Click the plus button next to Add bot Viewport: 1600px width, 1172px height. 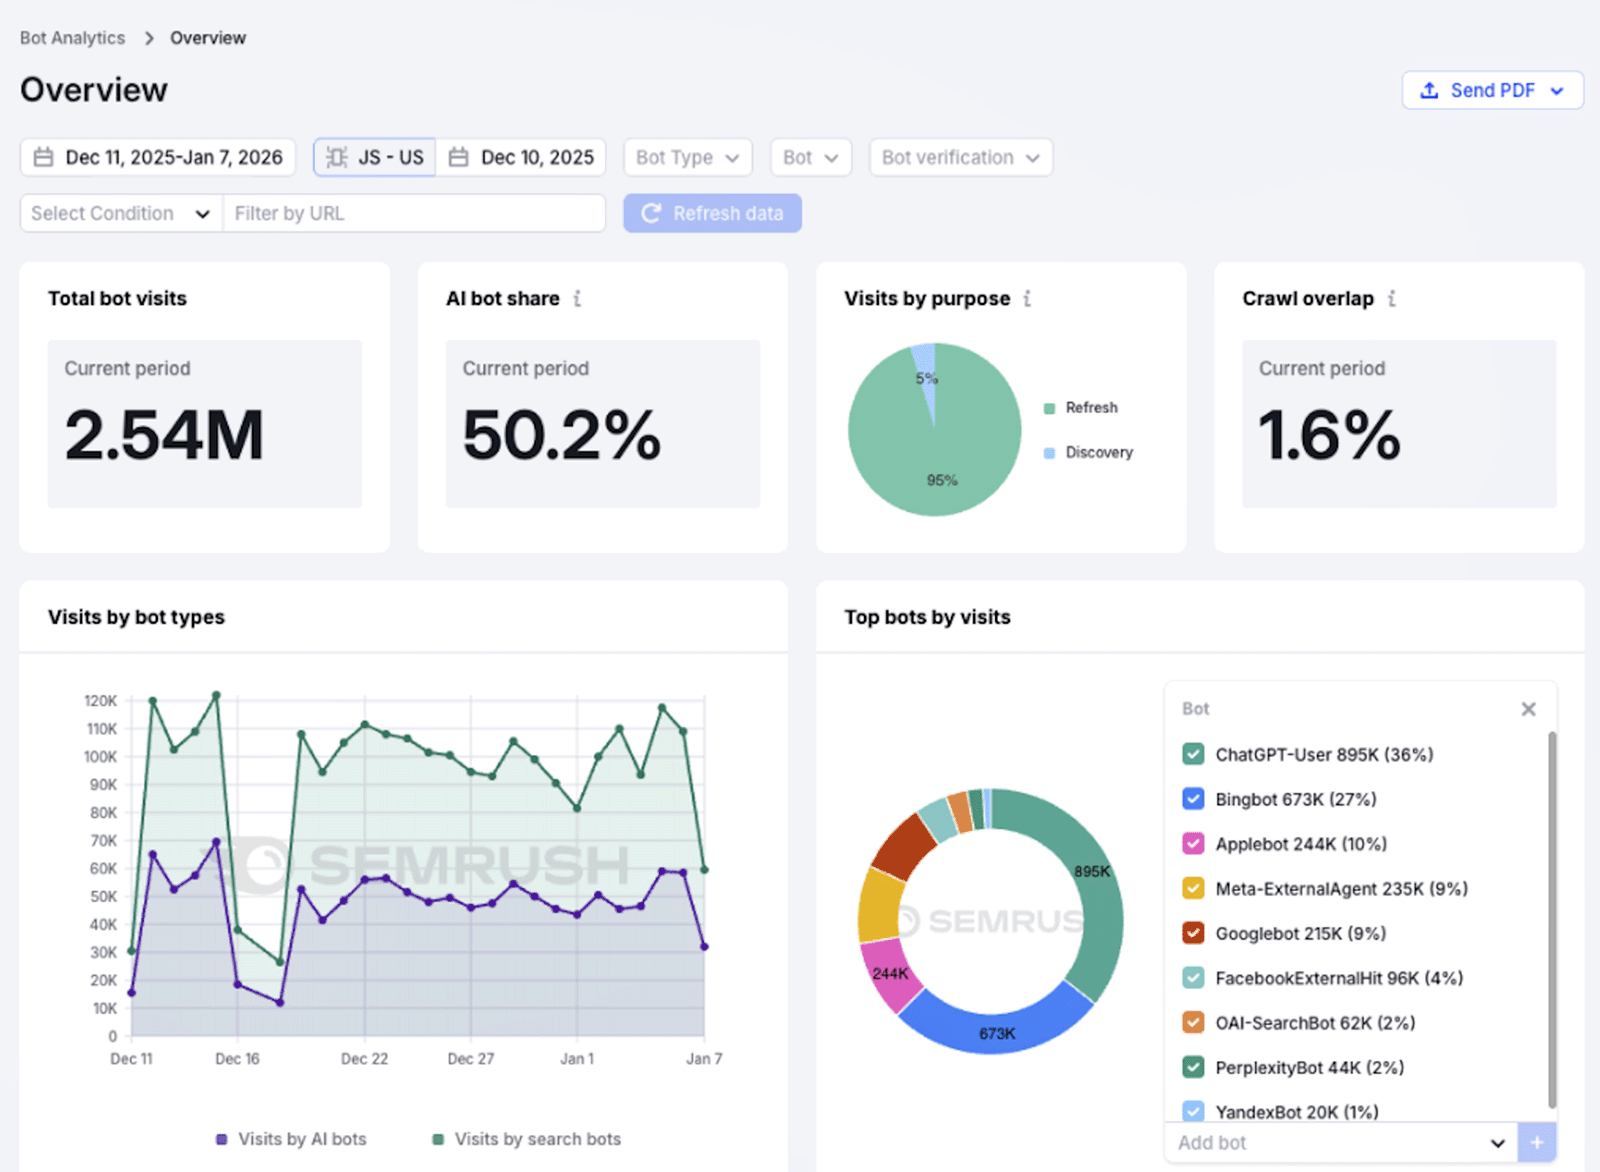tap(1537, 1142)
